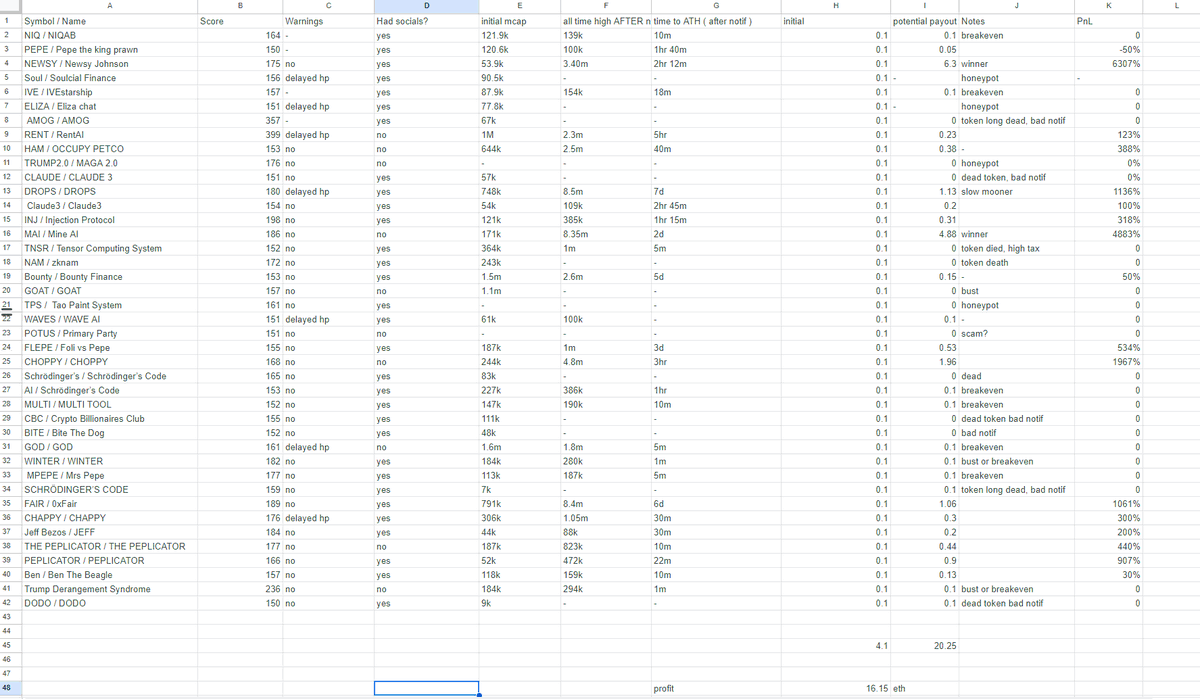Click the profit value 16.15
The width and height of the screenshot is (1200, 699).
[x=877, y=688]
